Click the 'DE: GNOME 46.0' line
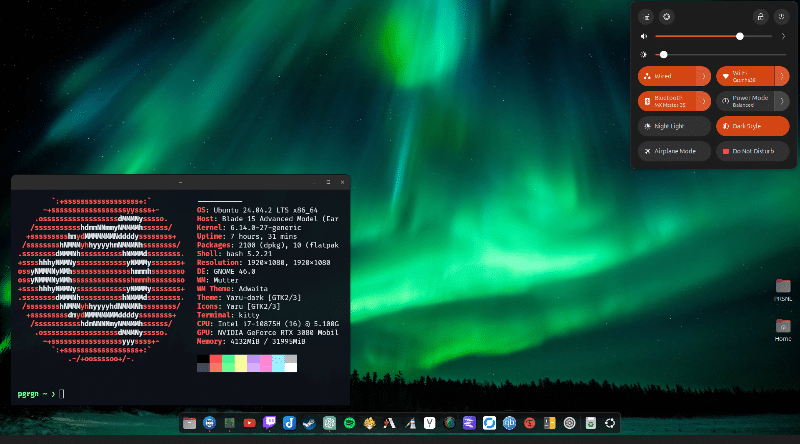Image resolution: width=800 pixels, height=444 pixels. pos(226,272)
